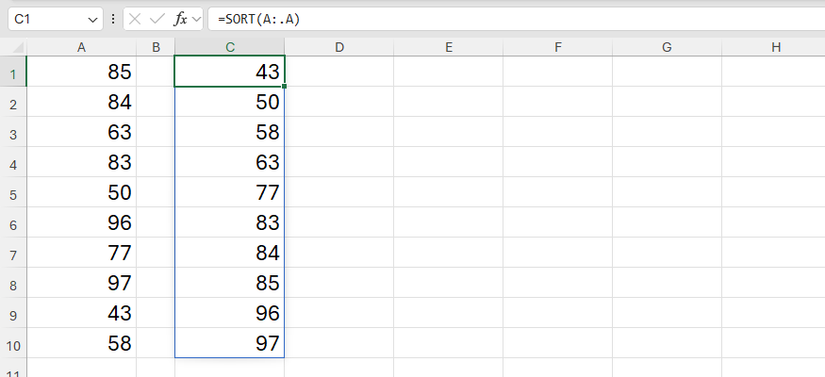The width and height of the screenshot is (825, 377).
Task: Select row 1 header
Action: point(13,72)
